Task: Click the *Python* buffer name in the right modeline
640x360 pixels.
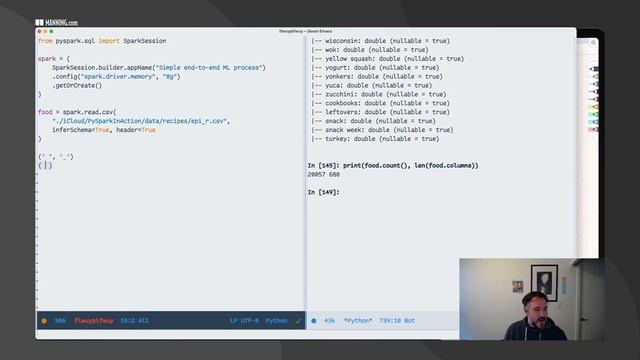Action: [x=358, y=321]
